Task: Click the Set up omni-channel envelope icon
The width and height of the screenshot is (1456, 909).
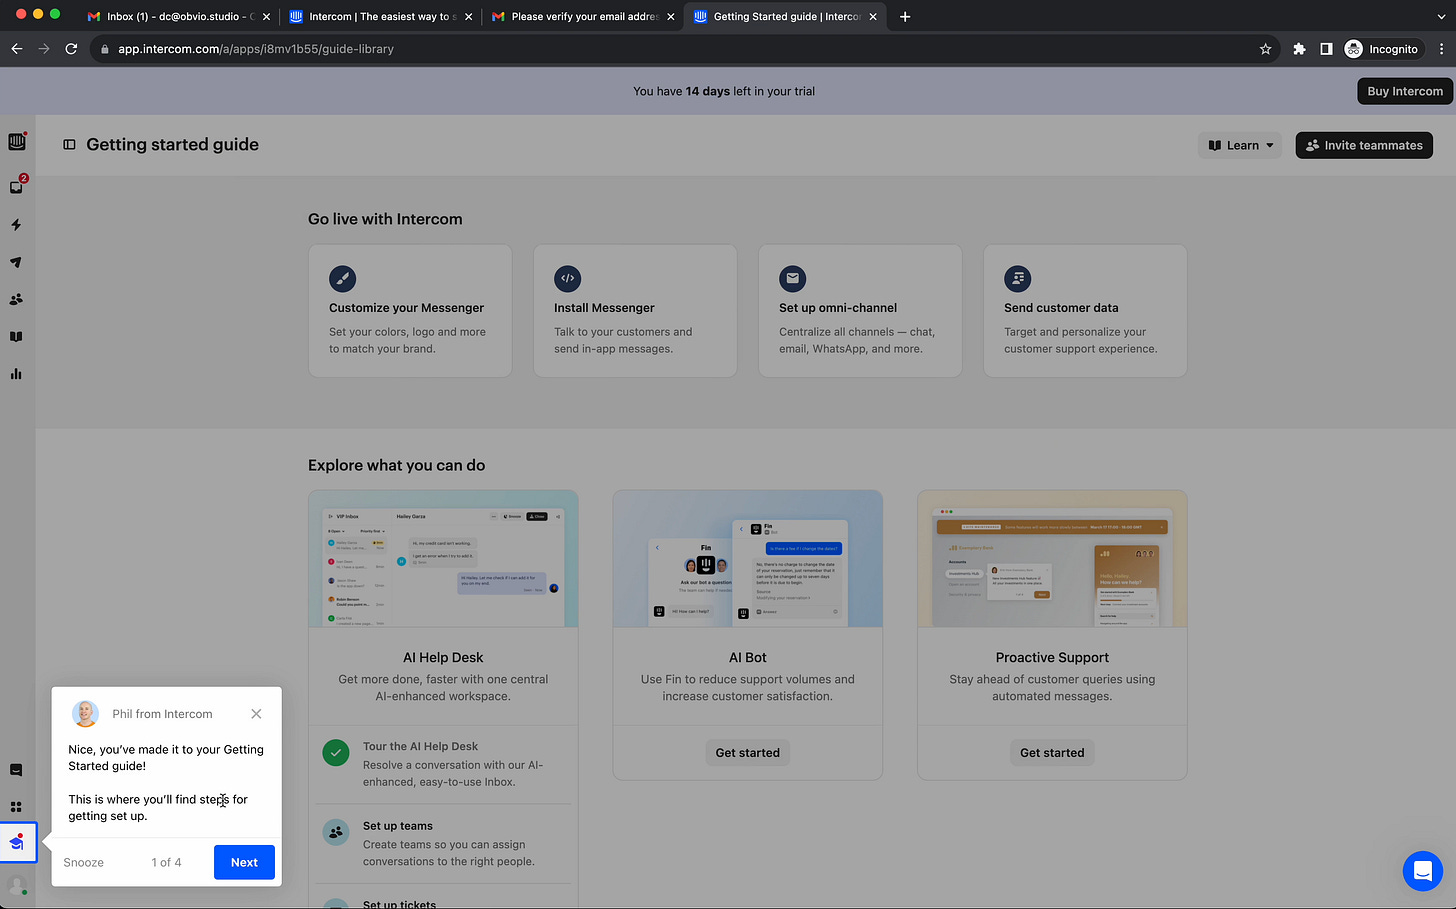Action: point(792,279)
